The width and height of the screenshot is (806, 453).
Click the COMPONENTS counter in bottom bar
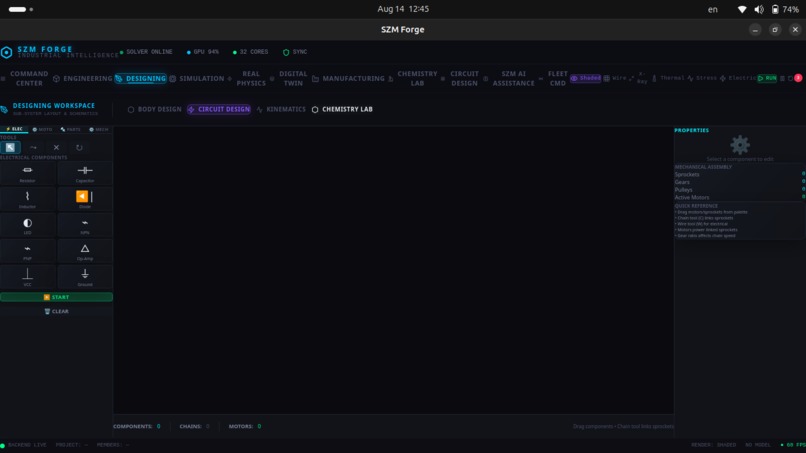tap(137, 426)
